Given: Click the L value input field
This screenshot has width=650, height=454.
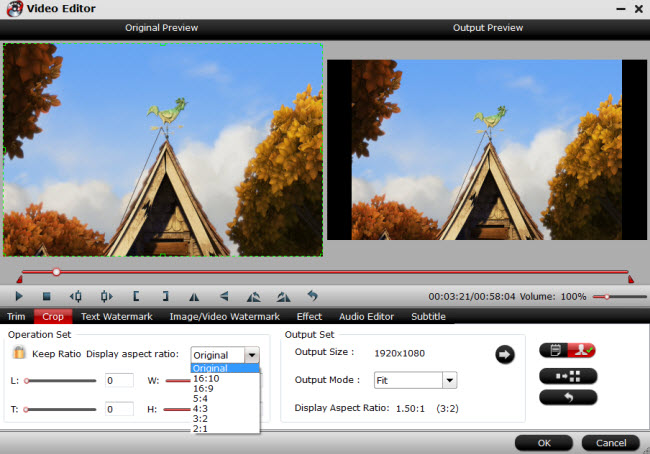Looking at the screenshot, I should [x=119, y=380].
